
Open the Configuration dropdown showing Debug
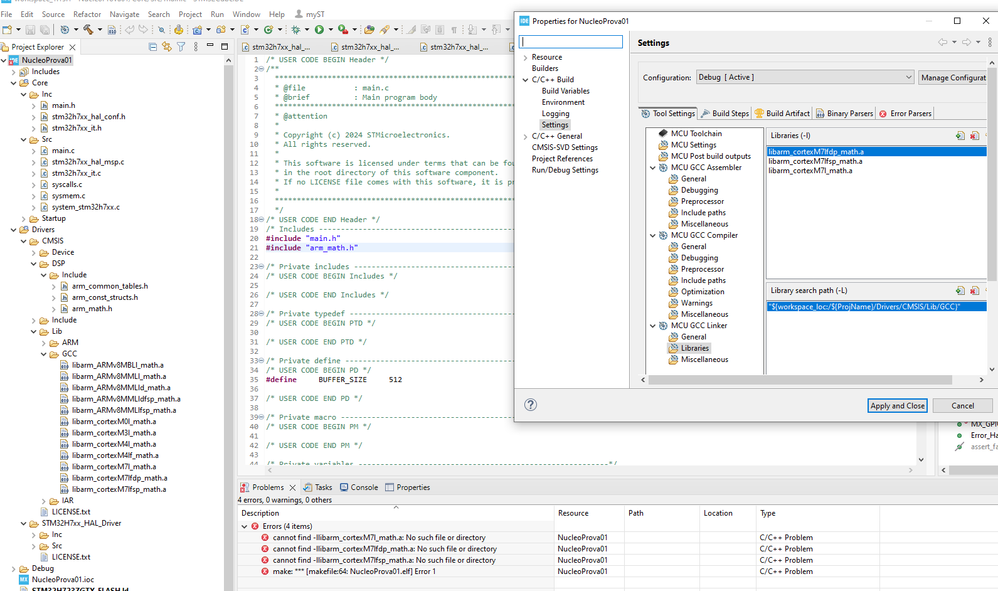[x=805, y=78]
